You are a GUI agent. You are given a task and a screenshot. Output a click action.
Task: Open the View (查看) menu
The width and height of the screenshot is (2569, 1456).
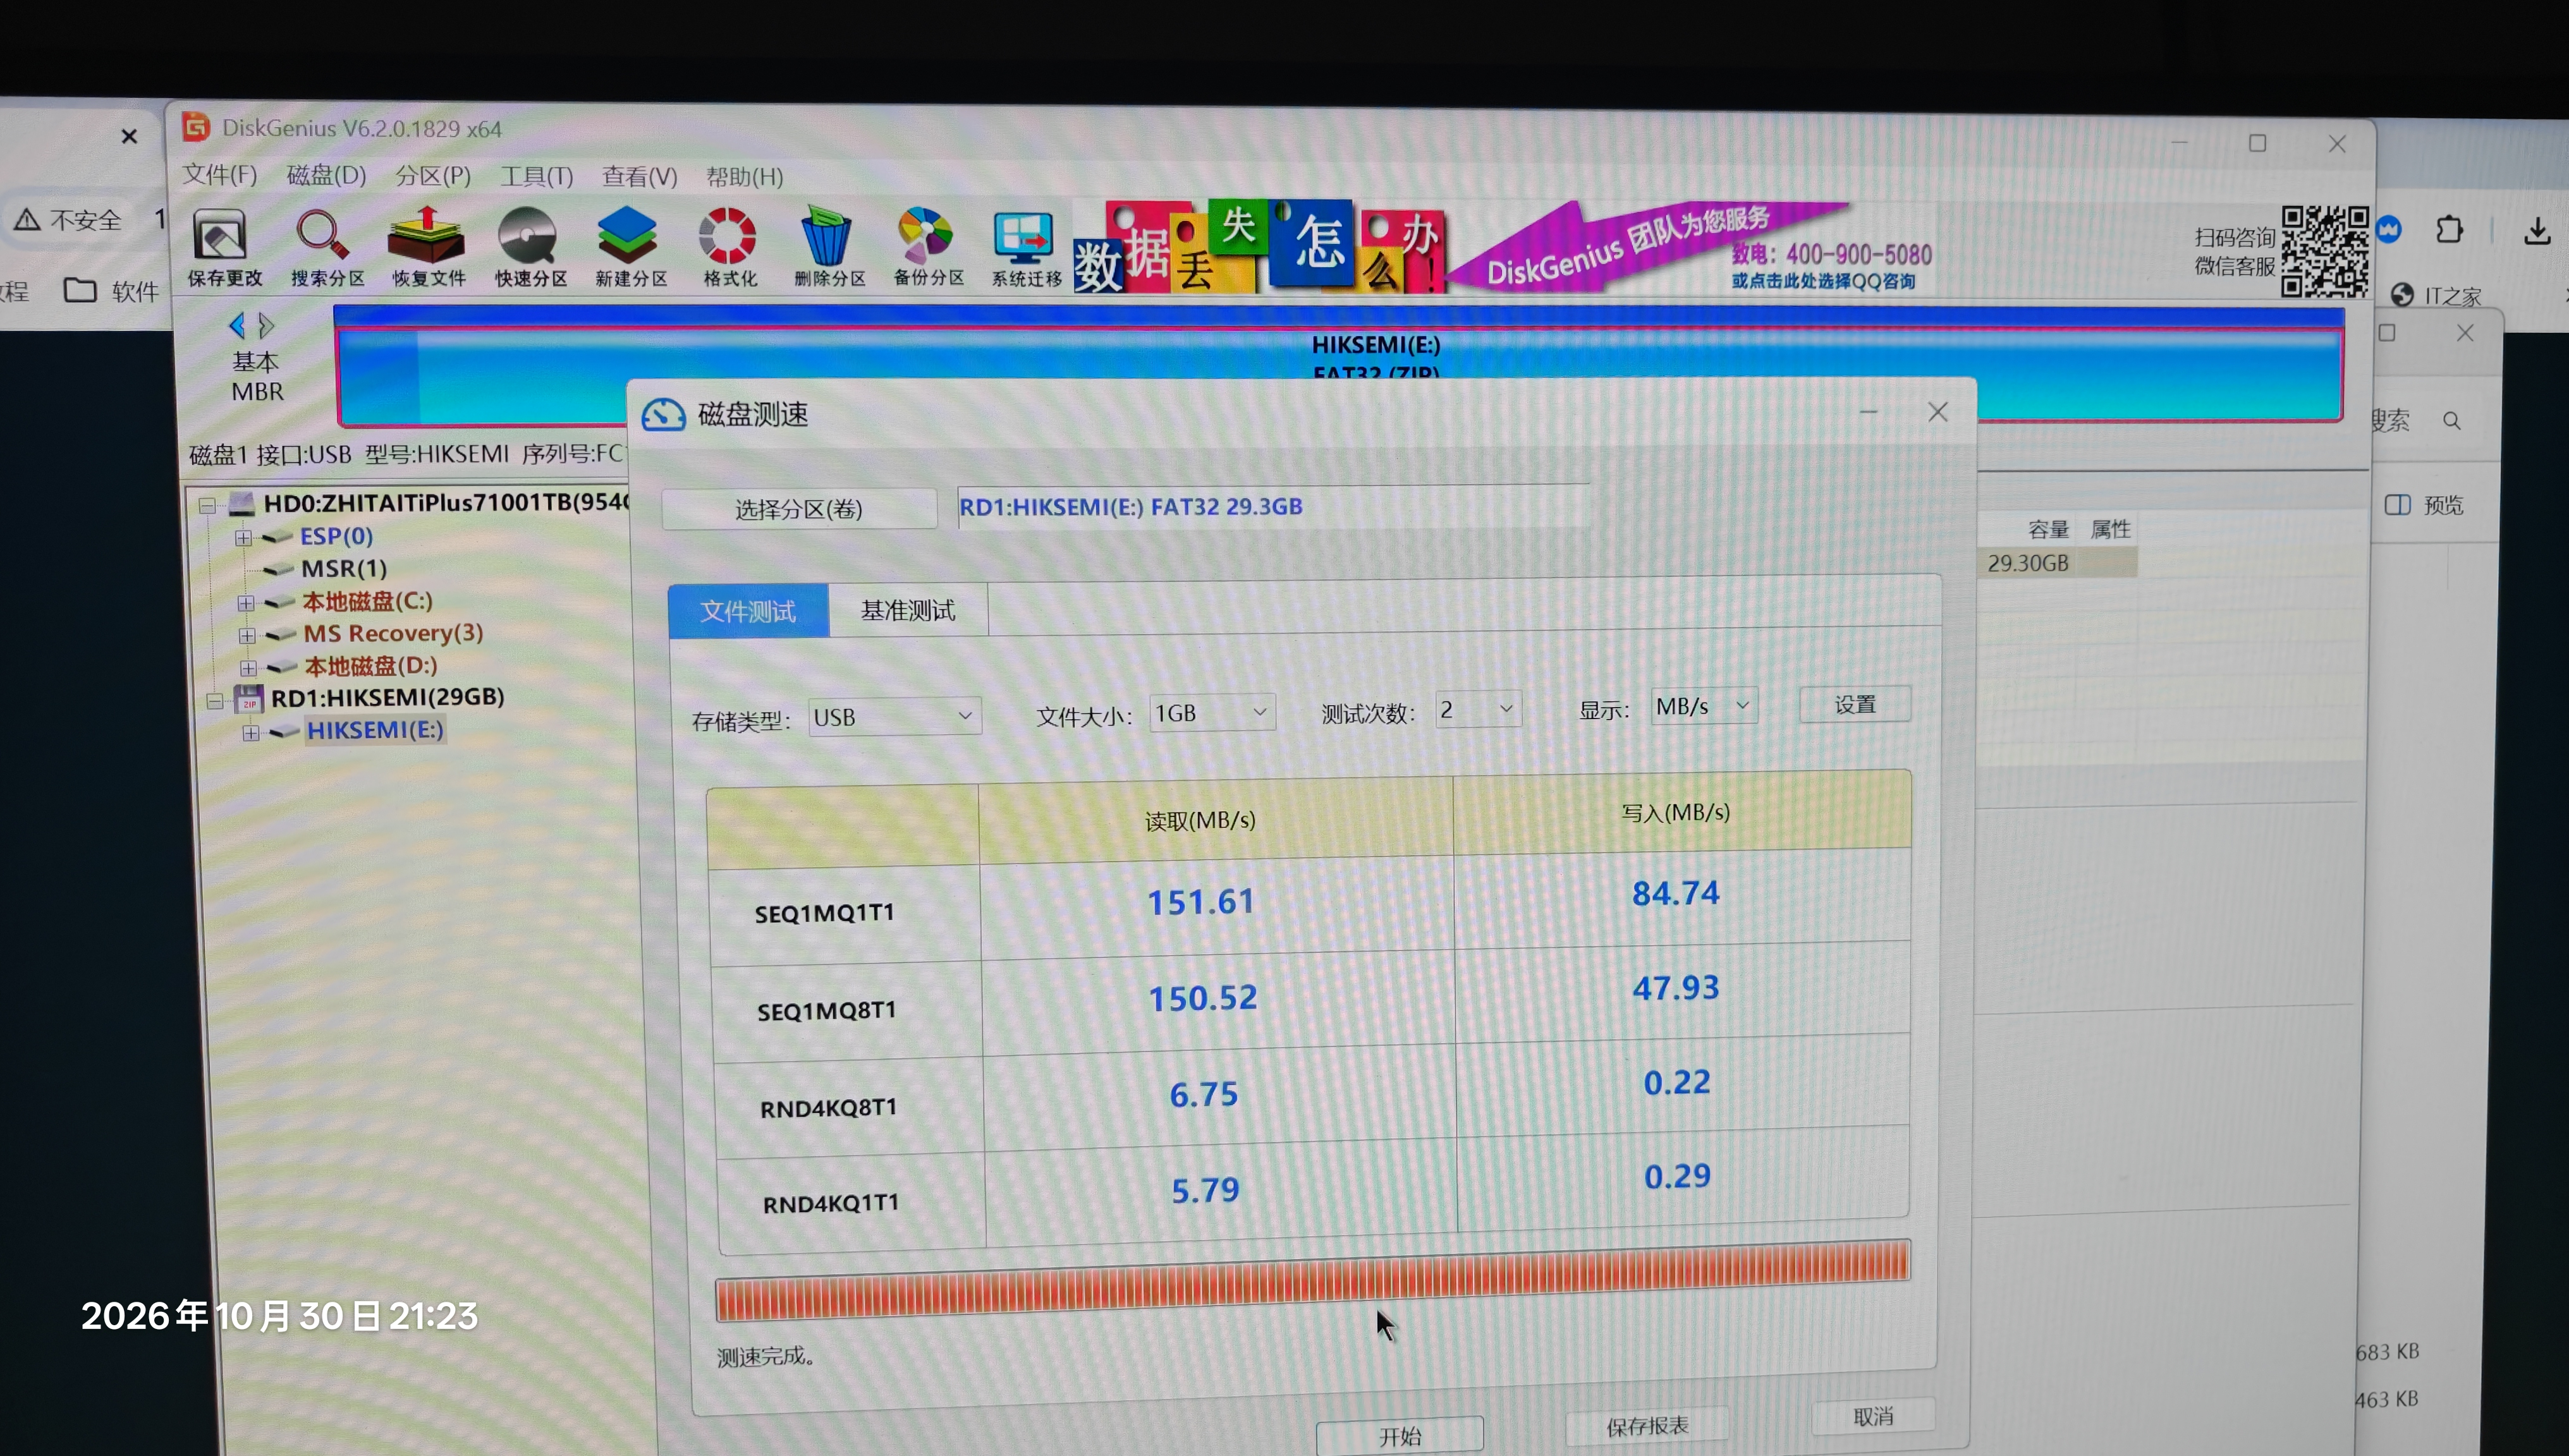coord(639,177)
